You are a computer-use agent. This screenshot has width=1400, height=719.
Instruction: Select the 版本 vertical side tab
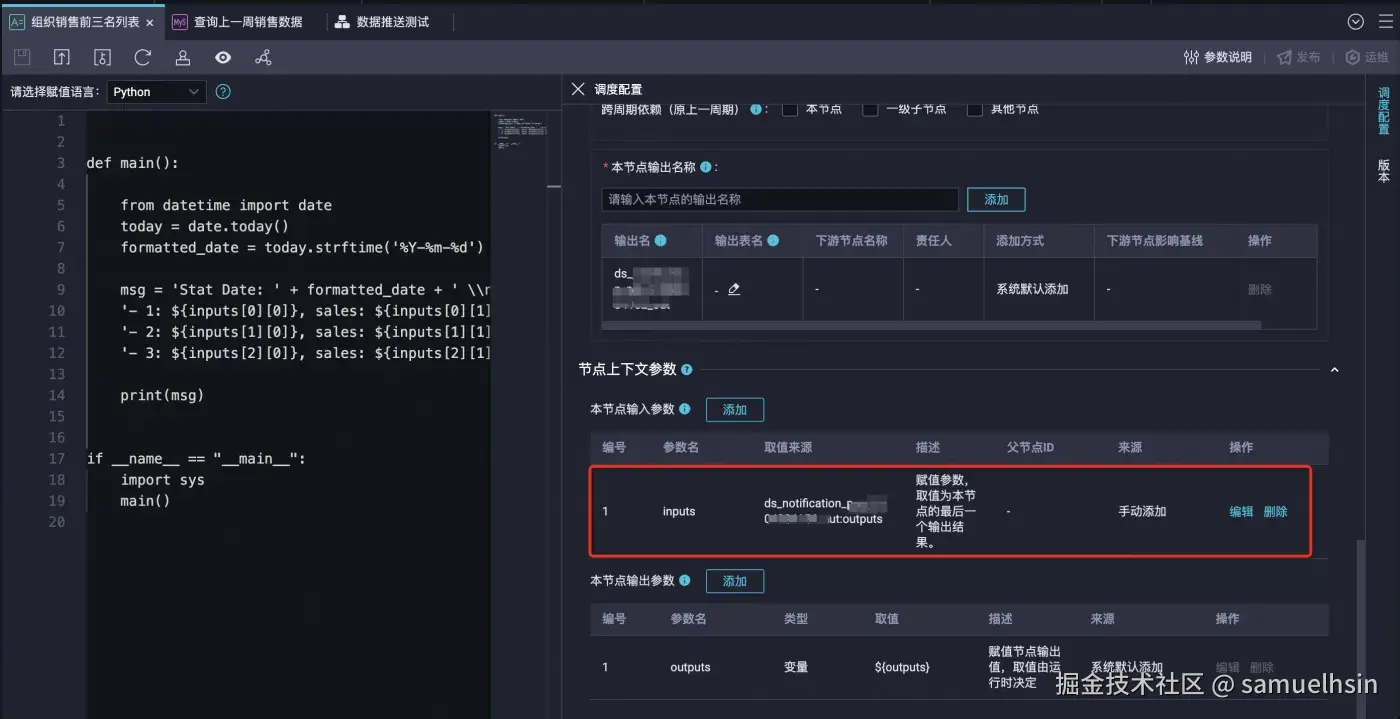pyautogui.click(x=1384, y=171)
